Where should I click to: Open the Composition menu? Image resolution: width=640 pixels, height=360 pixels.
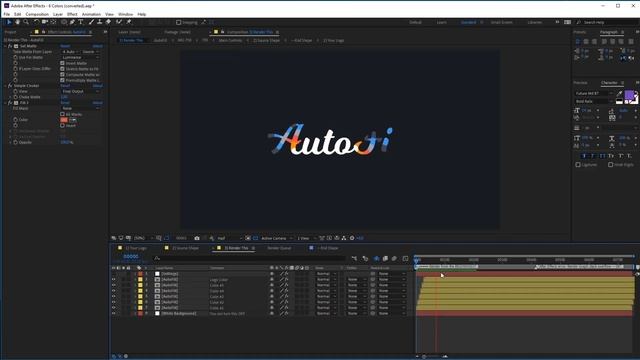tap(37, 14)
